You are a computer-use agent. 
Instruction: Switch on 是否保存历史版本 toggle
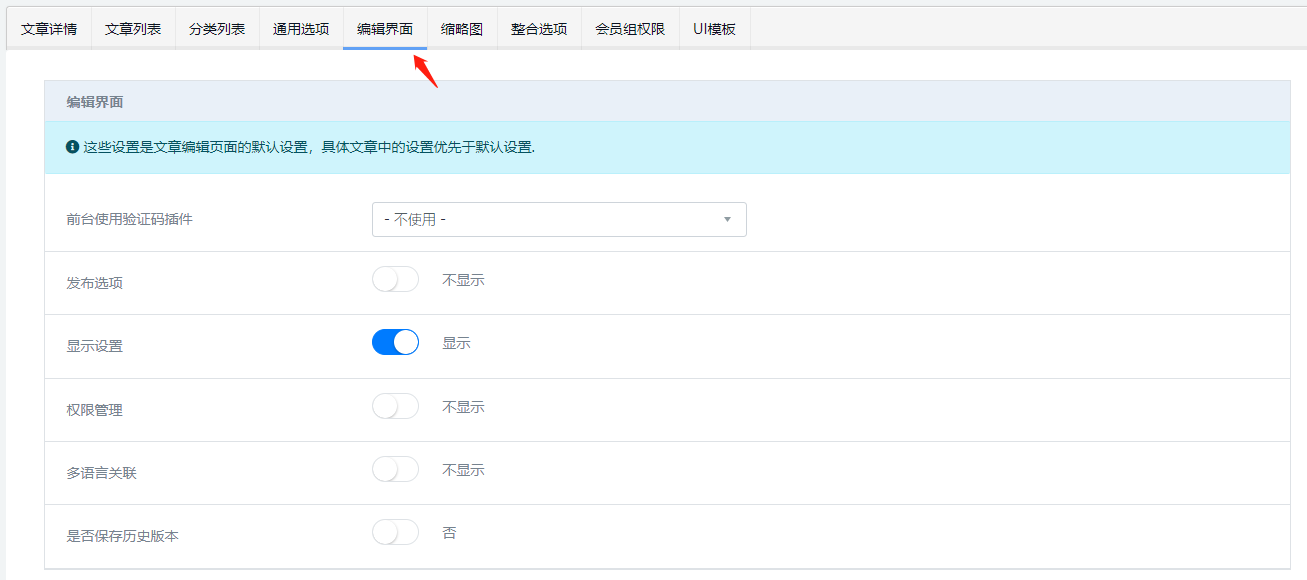tap(395, 533)
